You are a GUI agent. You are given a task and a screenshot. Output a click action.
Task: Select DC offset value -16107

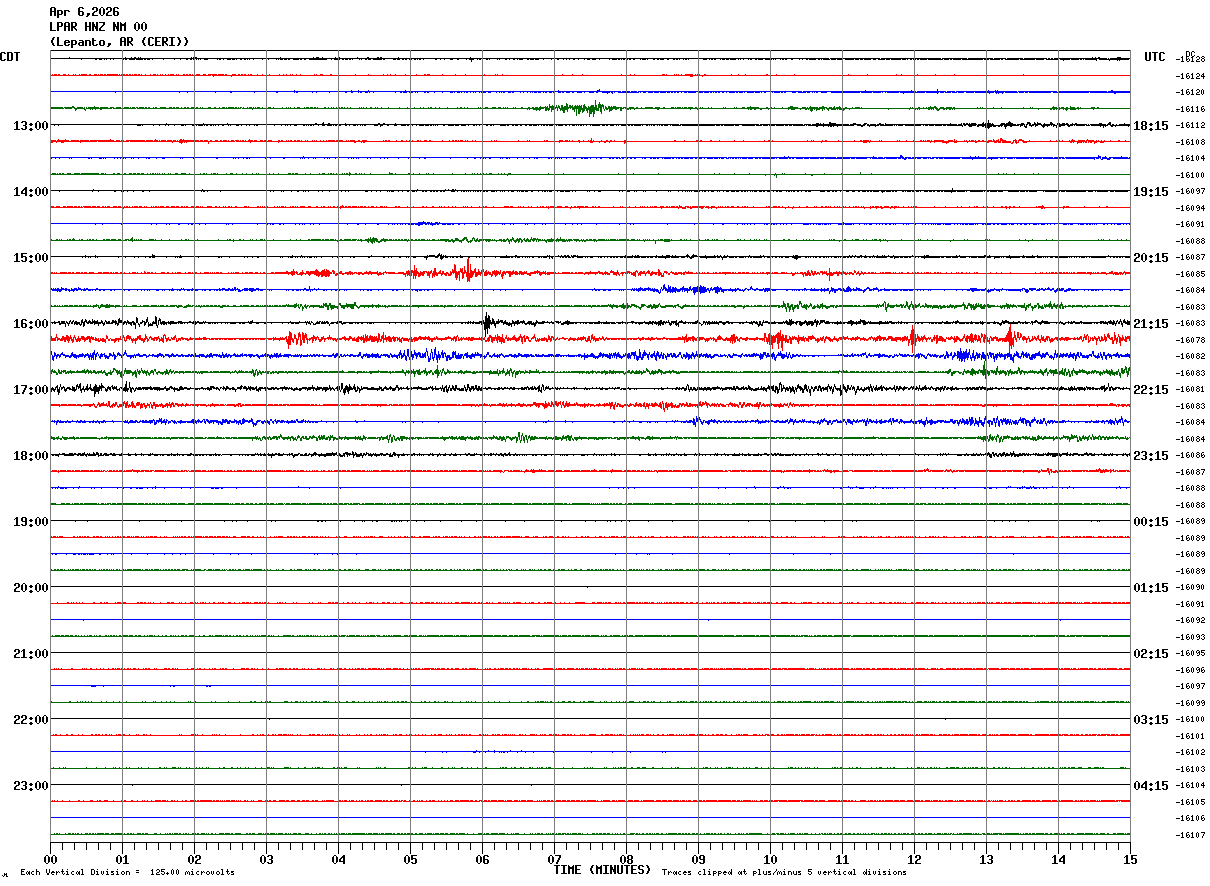point(1190,834)
